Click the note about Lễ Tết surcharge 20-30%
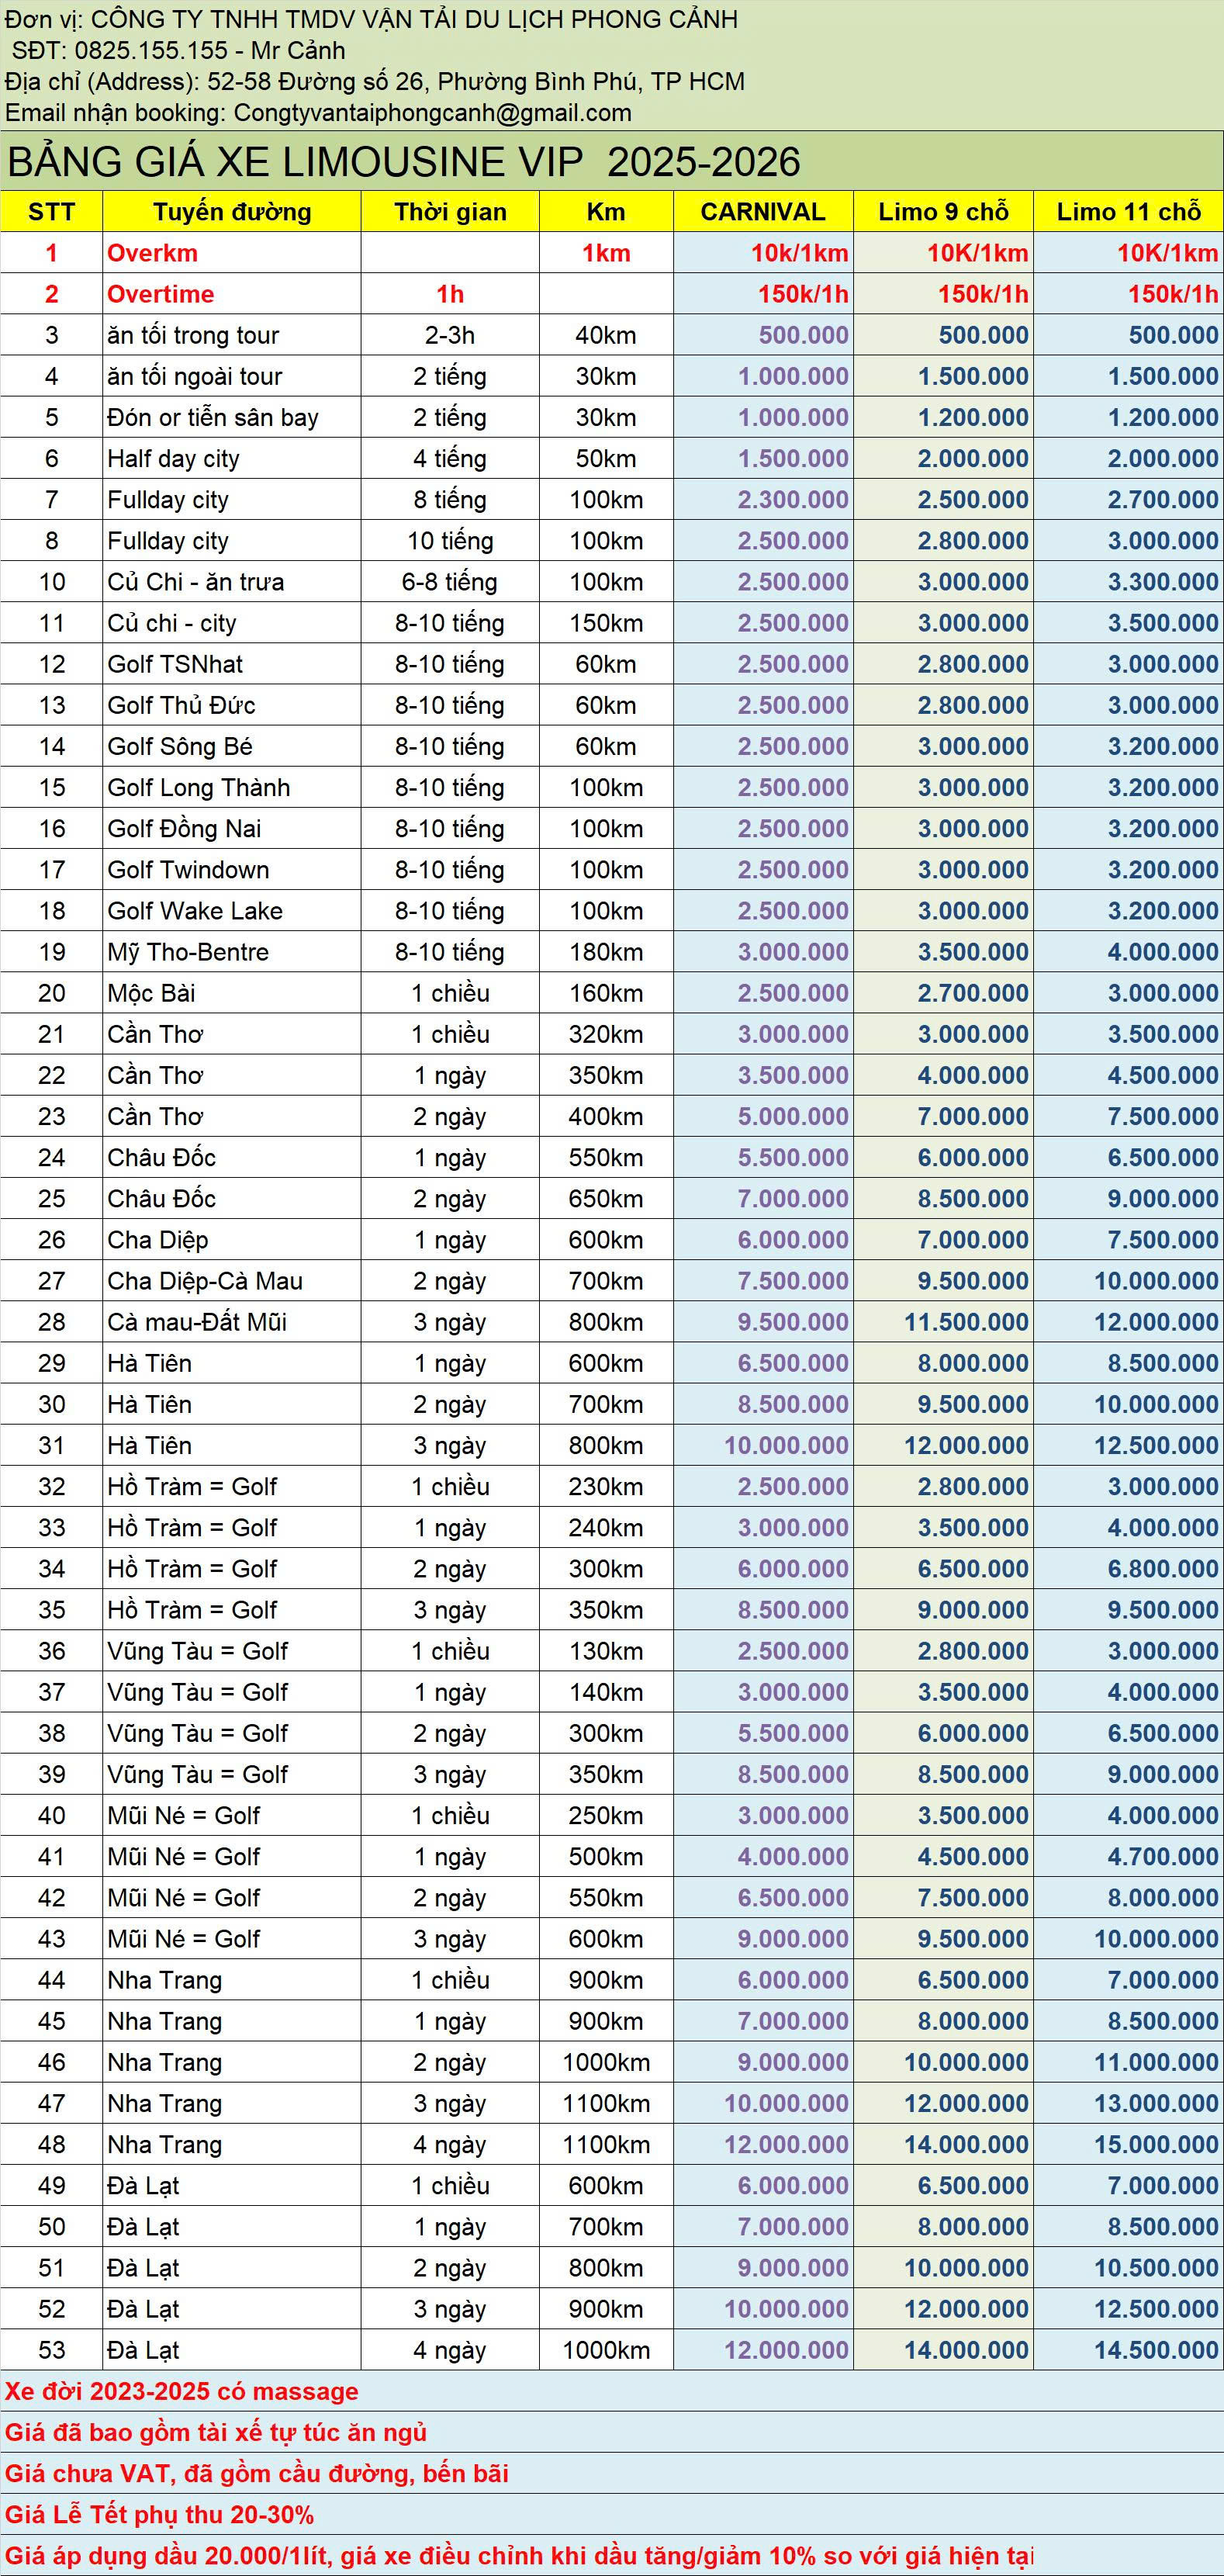The width and height of the screenshot is (1224, 2576). (159, 2514)
